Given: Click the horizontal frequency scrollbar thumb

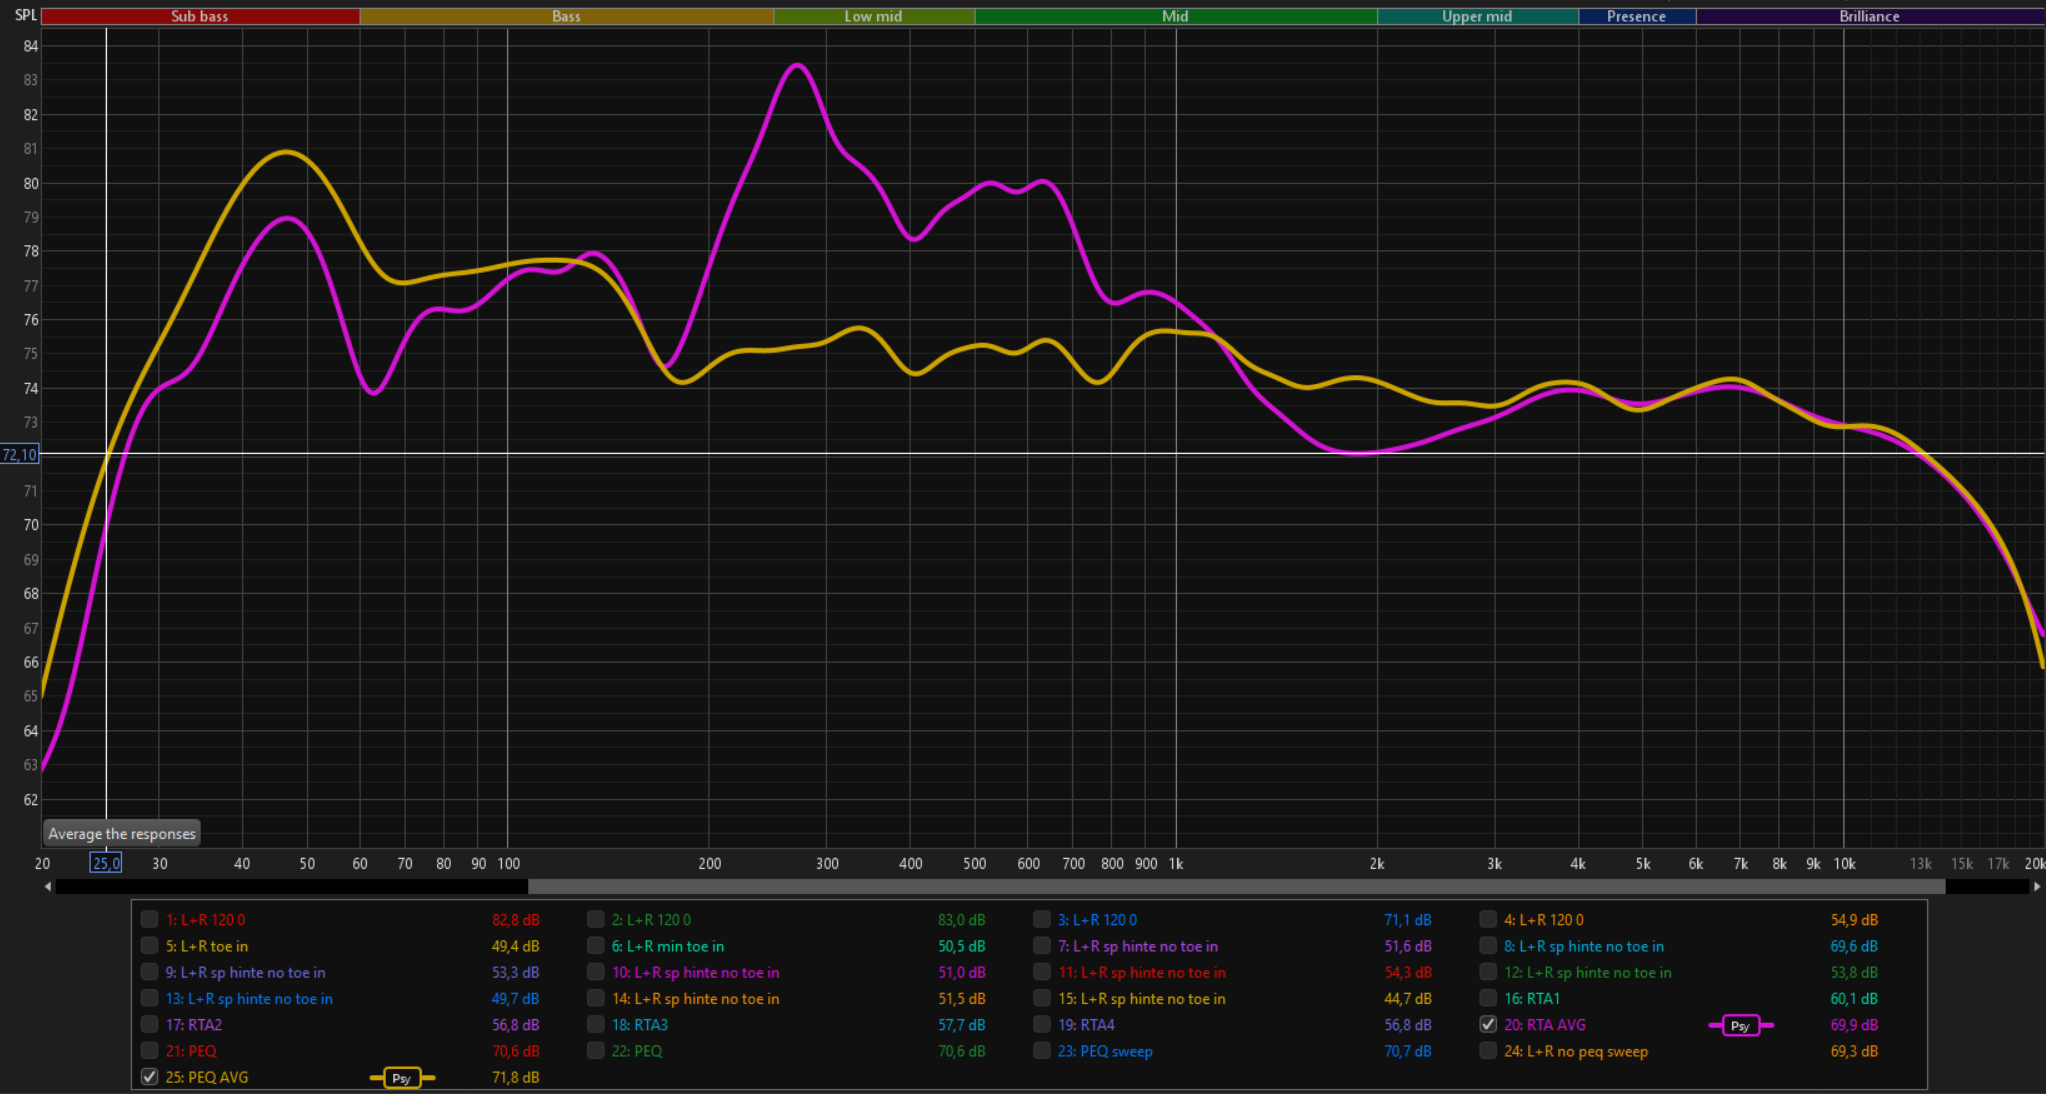Looking at the screenshot, I should click(1236, 886).
